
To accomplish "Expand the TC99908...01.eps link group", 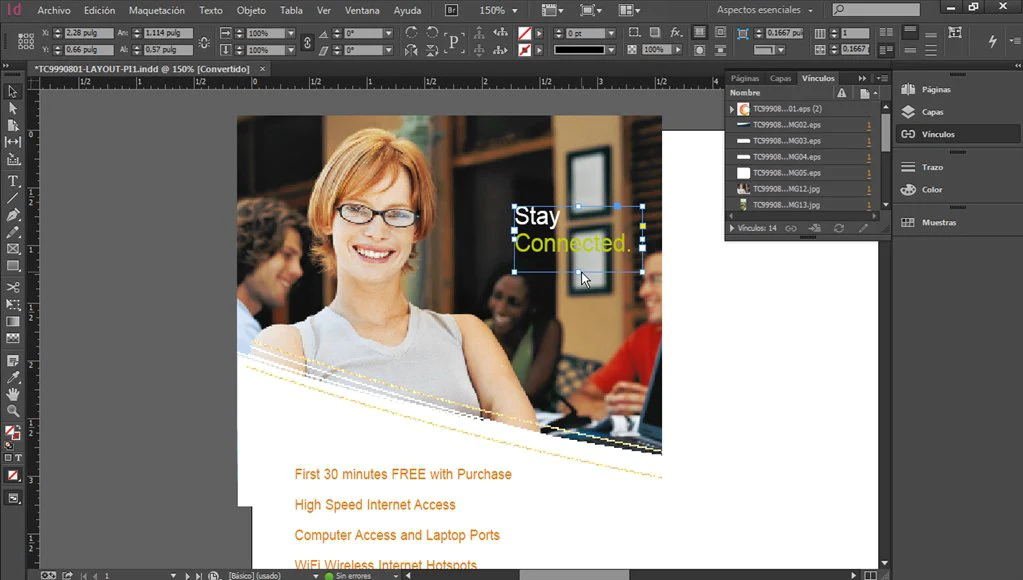I will (x=732, y=109).
